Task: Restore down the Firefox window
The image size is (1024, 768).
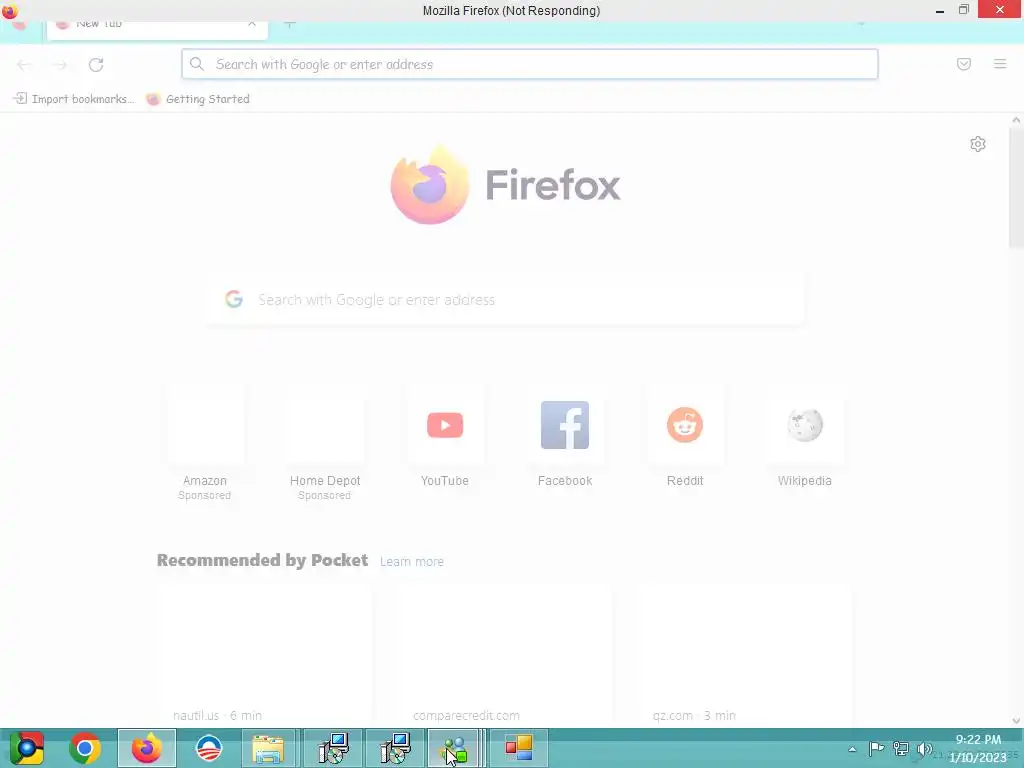Action: [964, 10]
